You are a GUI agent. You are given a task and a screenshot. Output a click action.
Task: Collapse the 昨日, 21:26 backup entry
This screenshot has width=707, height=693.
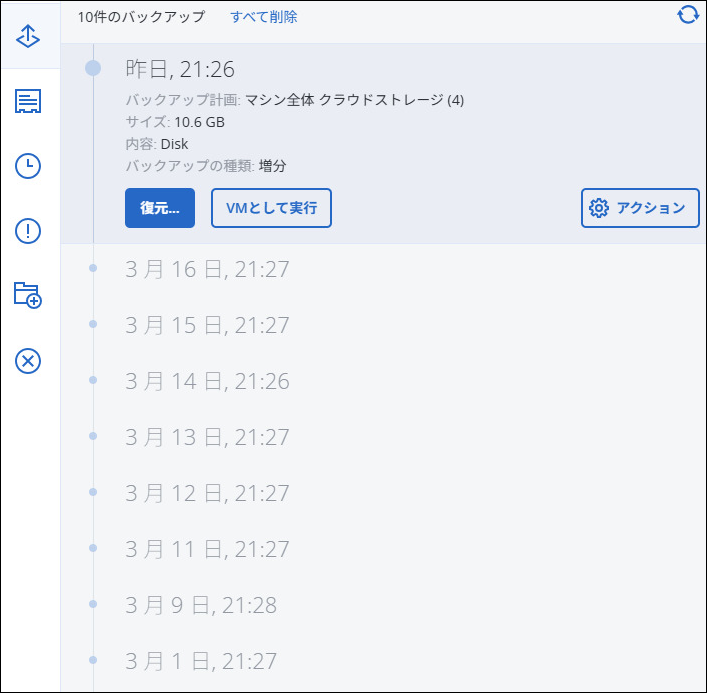point(180,69)
